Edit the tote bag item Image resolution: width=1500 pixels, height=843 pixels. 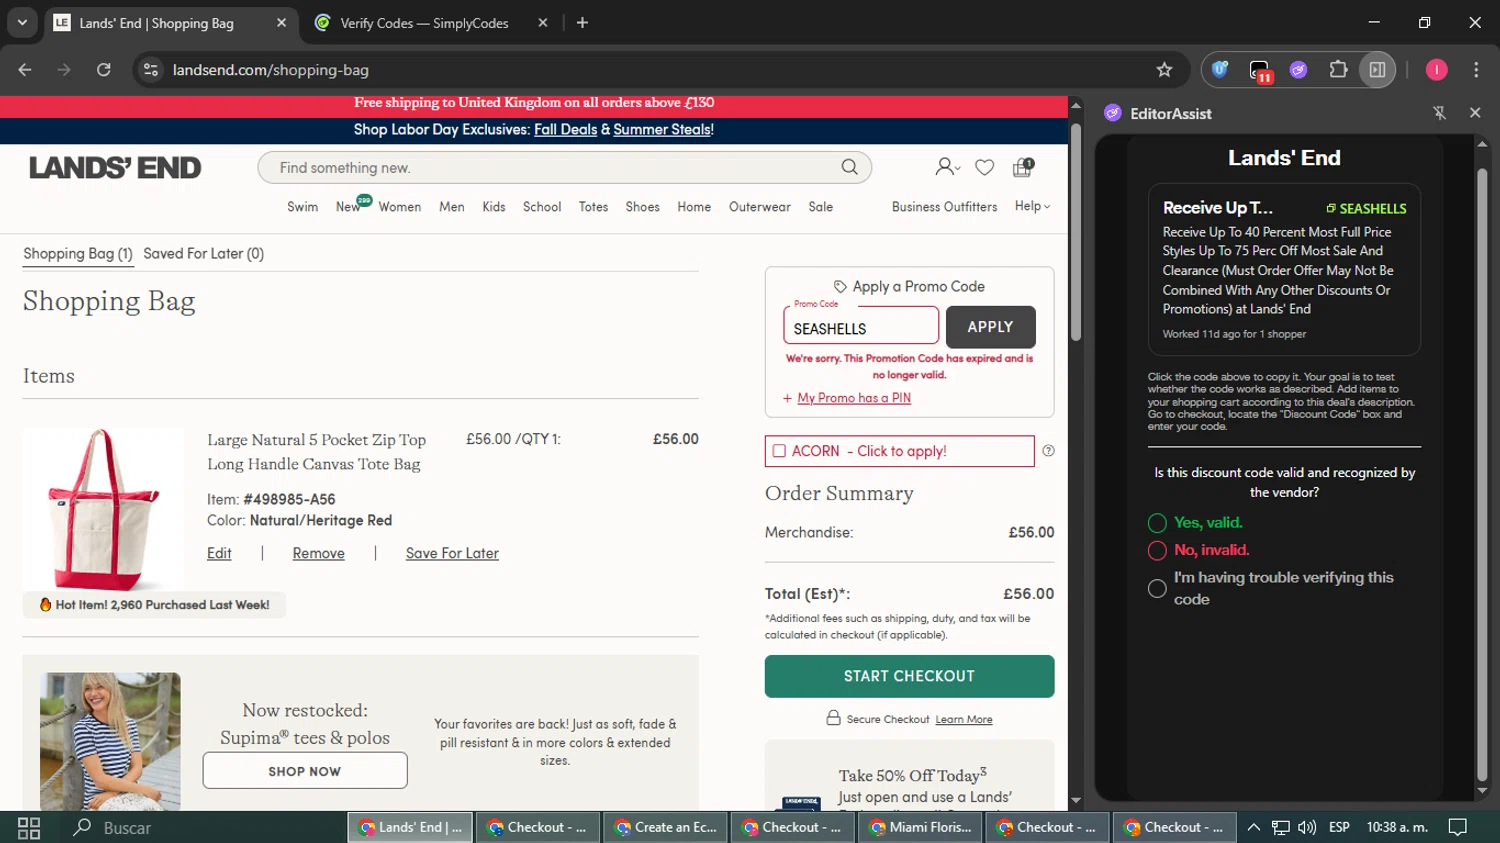pos(219,553)
